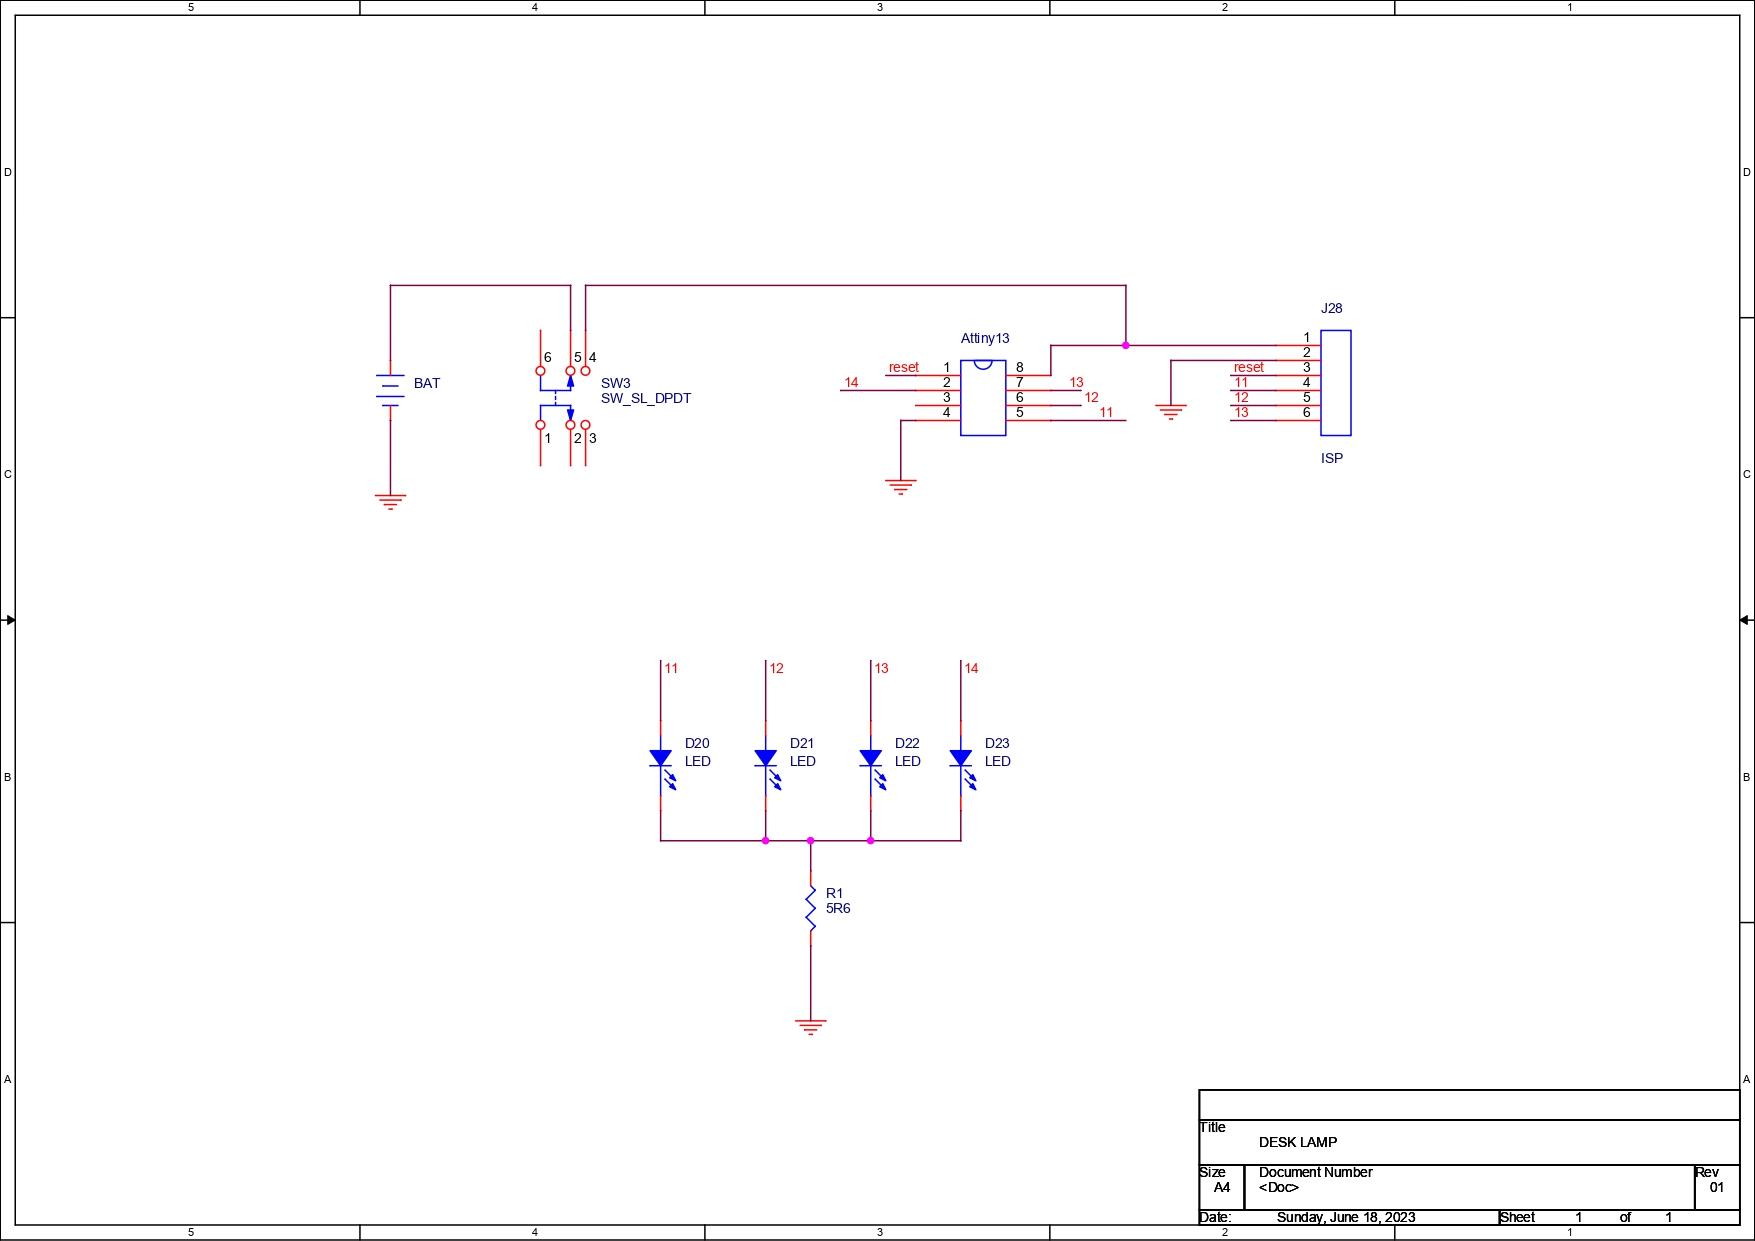Click the "12" net label above LED D21
The width and height of the screenshot is (1755, 1241).
pyautogui.click(x=776, y=668)
